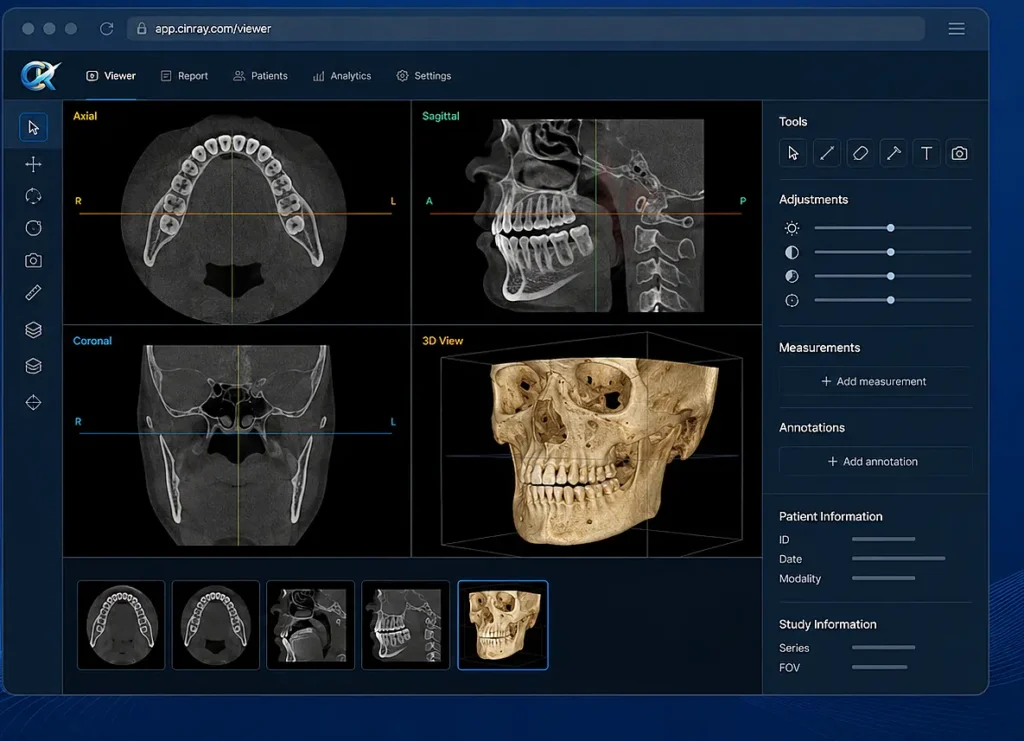
Task: Select the fourth thumbnail sagittal teeth view
Action: (406, 625)
